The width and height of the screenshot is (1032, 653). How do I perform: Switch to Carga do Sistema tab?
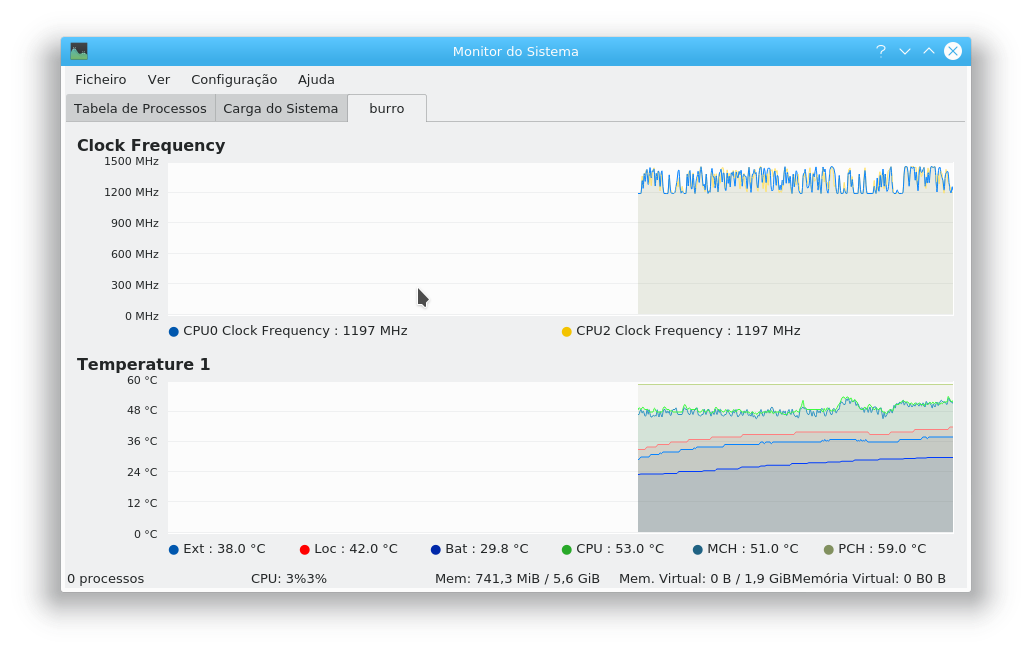(x=280, y=109)
